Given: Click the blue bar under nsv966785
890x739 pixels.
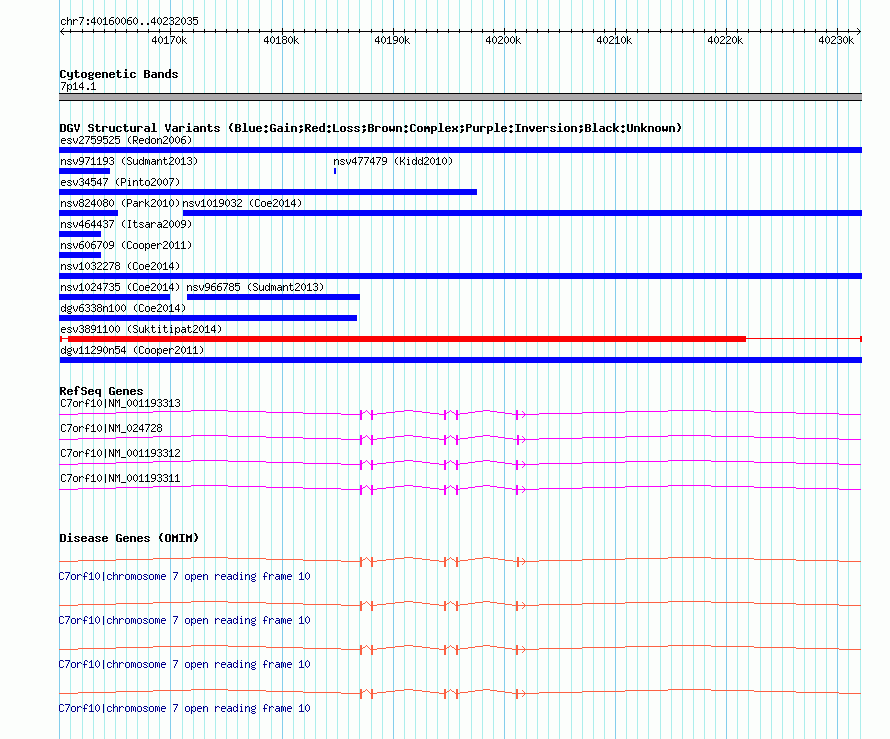Looking at the screenshot, I should point(273,297).
